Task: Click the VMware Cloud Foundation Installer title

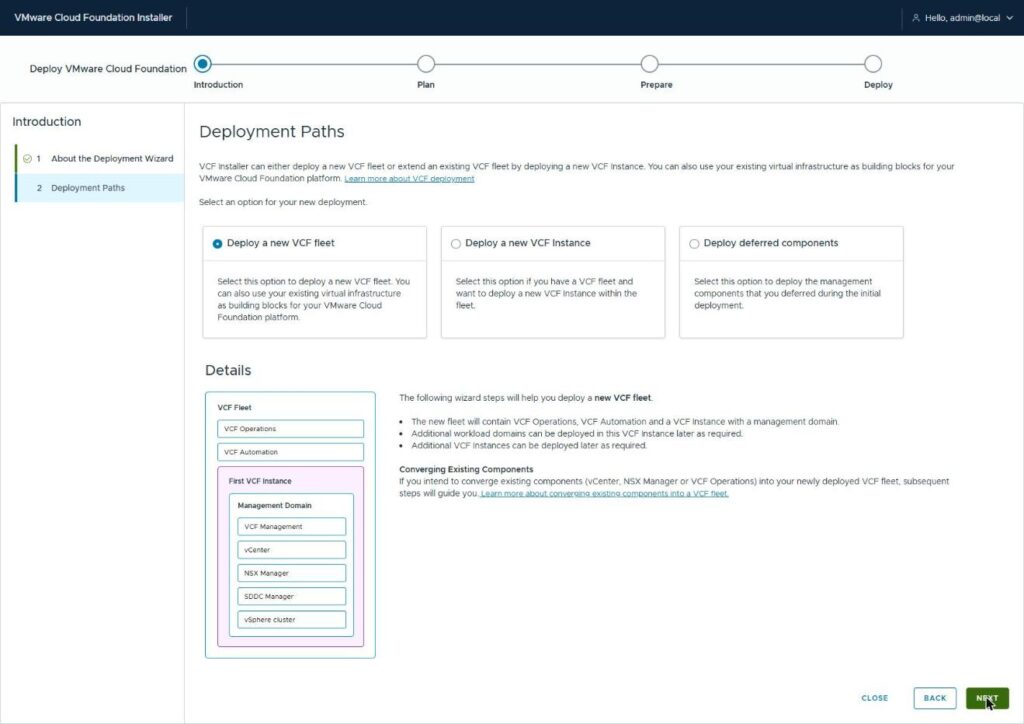Action: (x=93, y=18)
